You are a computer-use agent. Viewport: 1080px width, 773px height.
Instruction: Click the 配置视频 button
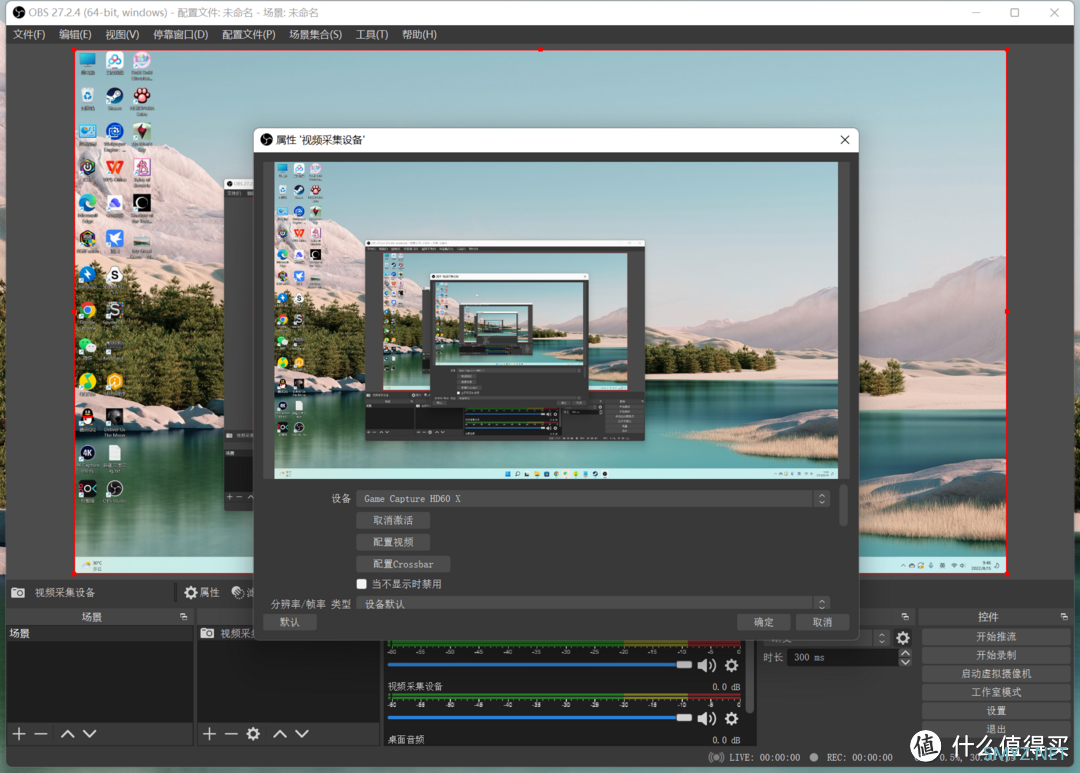393,542
